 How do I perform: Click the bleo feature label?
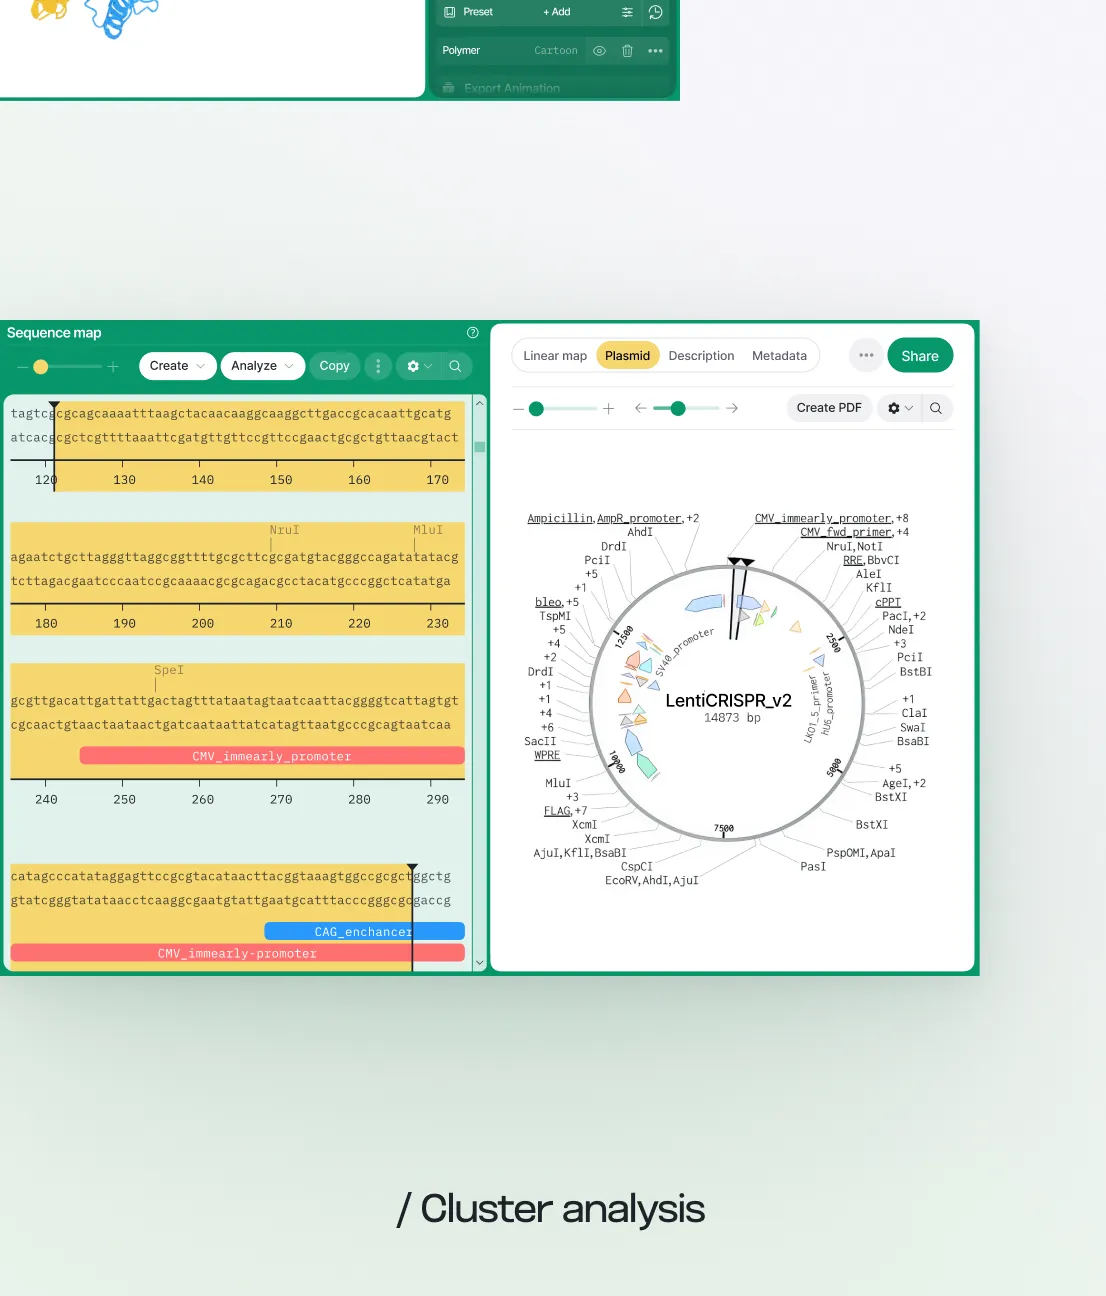548,602
